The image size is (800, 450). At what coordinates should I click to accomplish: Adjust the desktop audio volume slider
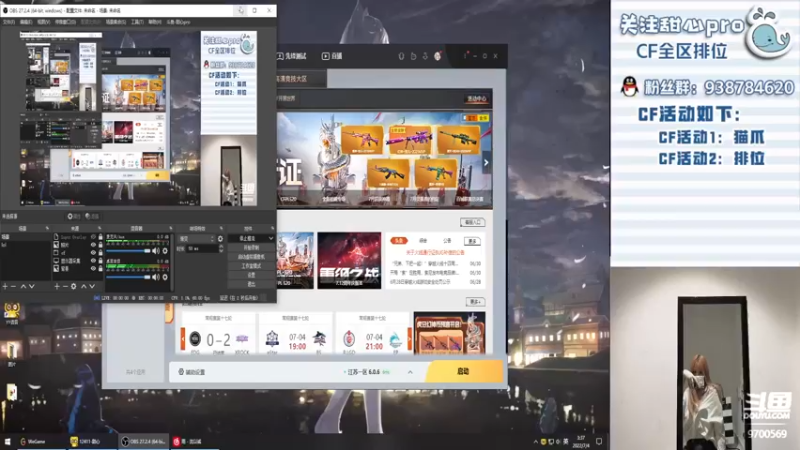(x=128, y=277)
